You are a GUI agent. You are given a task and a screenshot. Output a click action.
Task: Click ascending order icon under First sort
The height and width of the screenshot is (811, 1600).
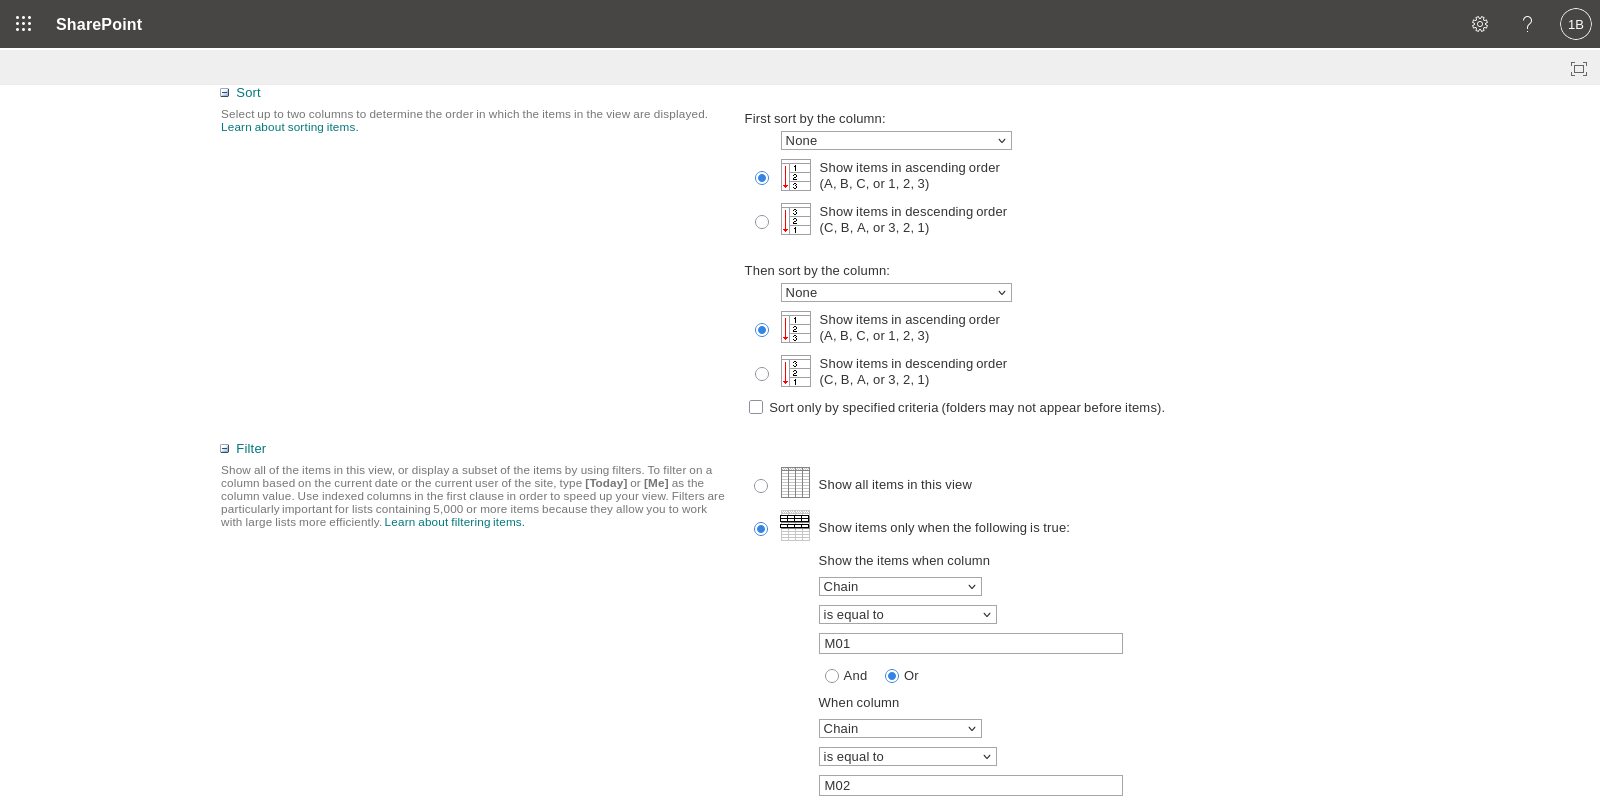(x=796, y=175)
